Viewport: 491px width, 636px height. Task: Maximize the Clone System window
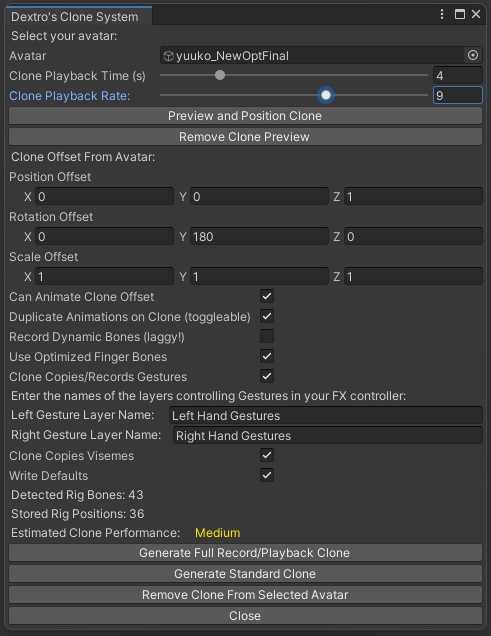459,15
